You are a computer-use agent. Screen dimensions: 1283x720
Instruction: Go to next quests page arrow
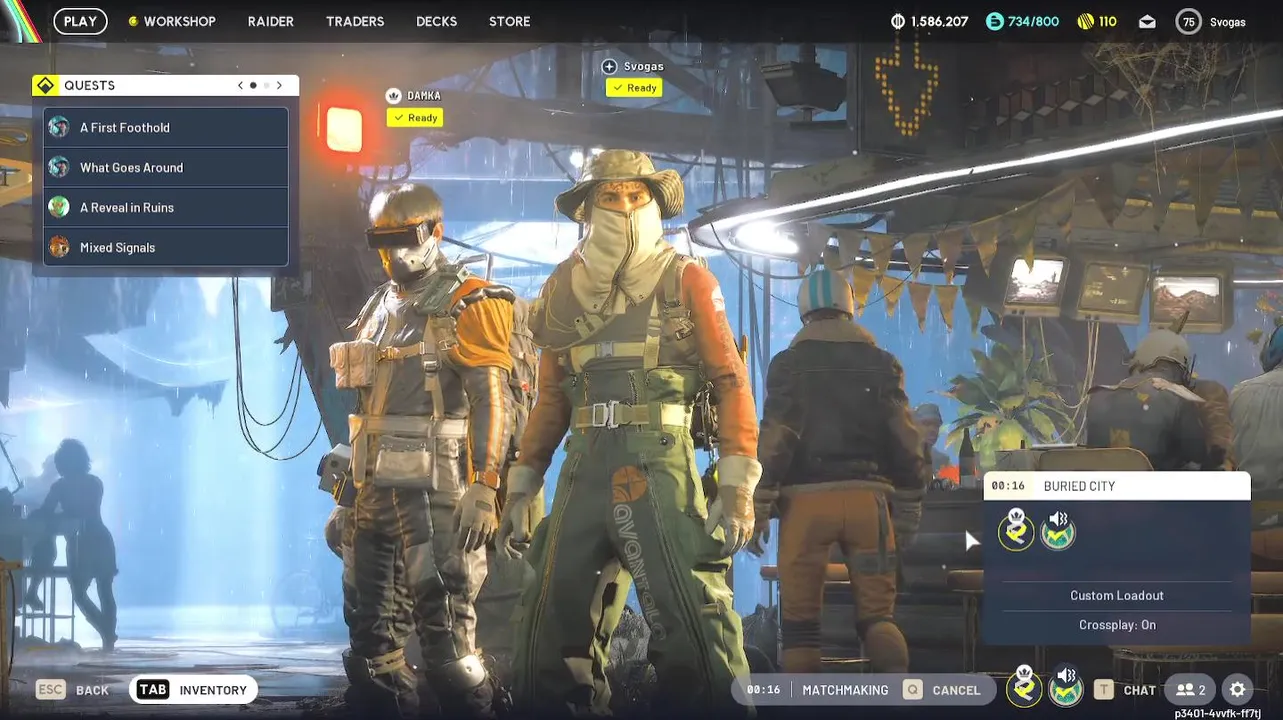click(x=279, y=86)
